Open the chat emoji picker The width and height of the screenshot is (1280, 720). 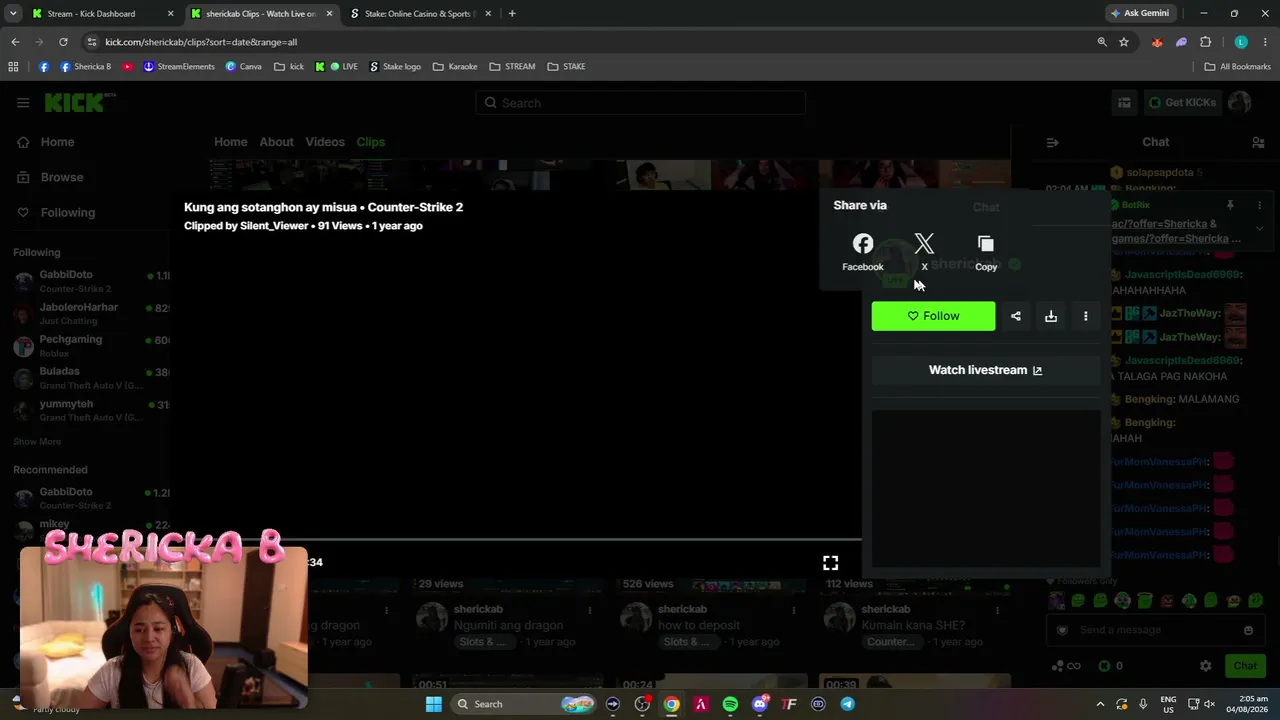pos(1248,630)
